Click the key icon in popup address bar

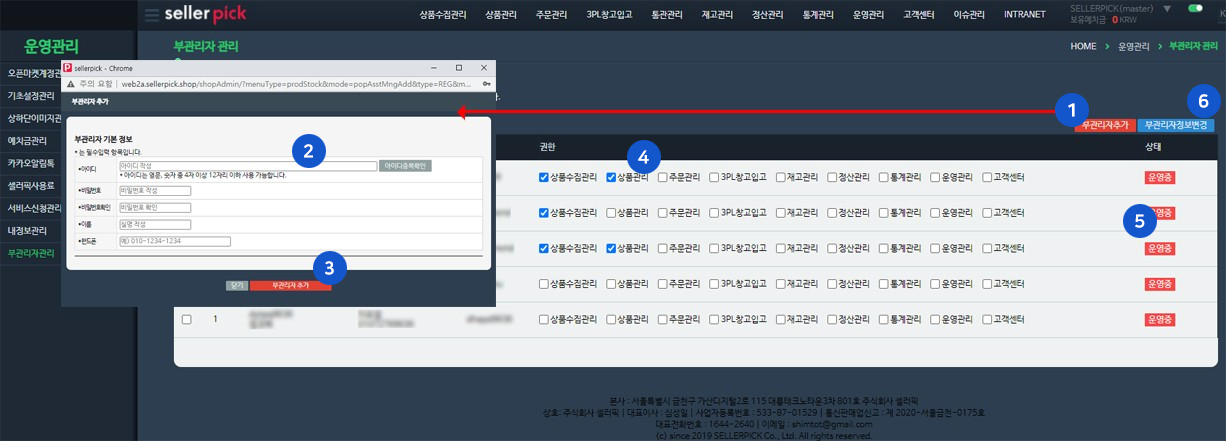point(486,85)
